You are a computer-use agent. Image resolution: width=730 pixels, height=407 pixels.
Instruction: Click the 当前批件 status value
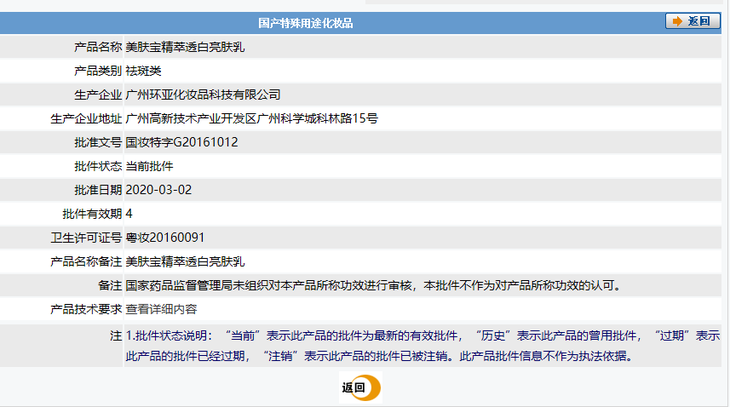pos(149,166)
